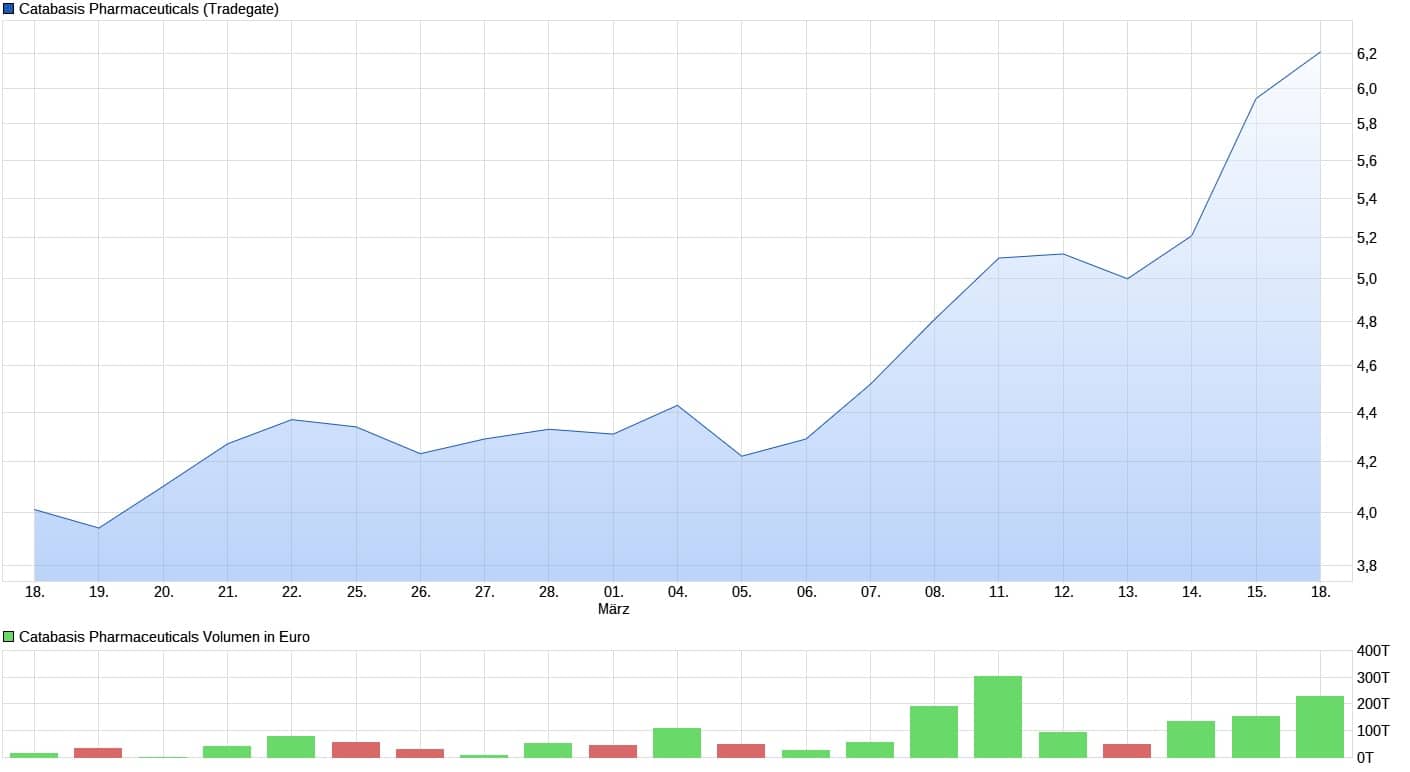Click the price line local peak on the 04th
The image size is (1410, 772).
point(678,405)
